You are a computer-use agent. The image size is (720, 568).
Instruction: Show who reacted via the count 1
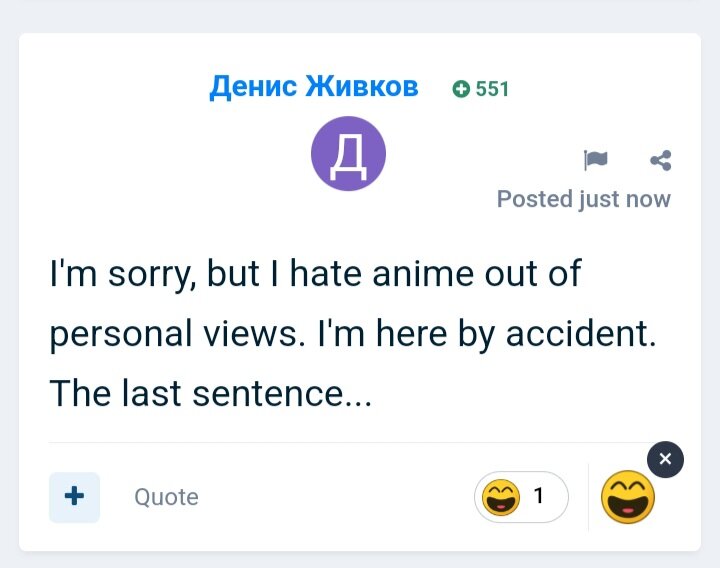point(539,496)
